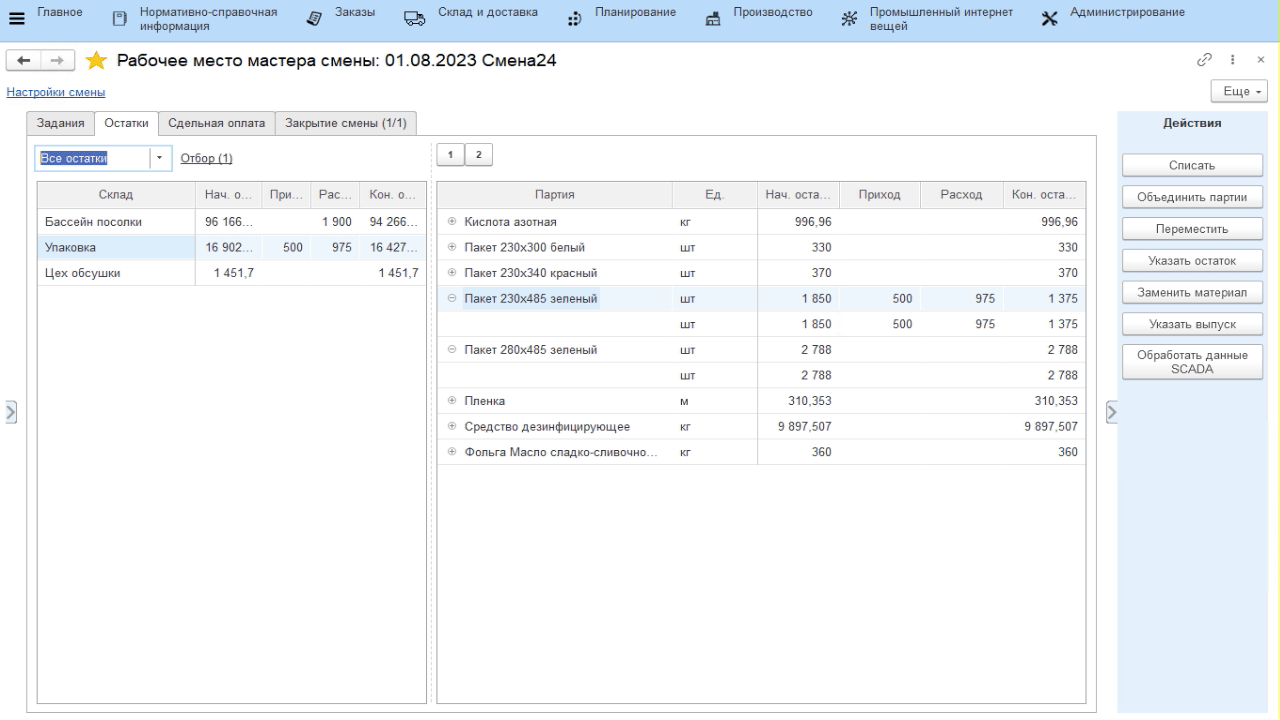Copy link using the chain icon
1280x720 pixels.
pos(1204,60)
